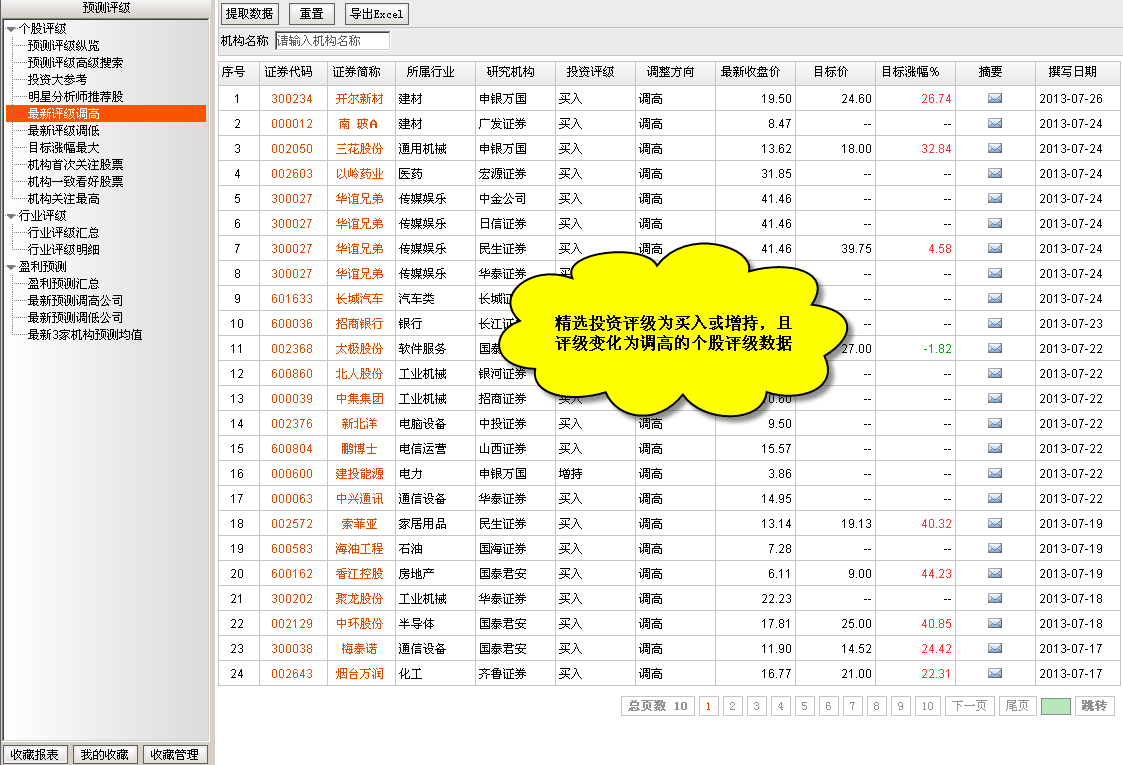Click the green page number jump box
This screenshot has width=1123, height=765.
click(1055, 706)
